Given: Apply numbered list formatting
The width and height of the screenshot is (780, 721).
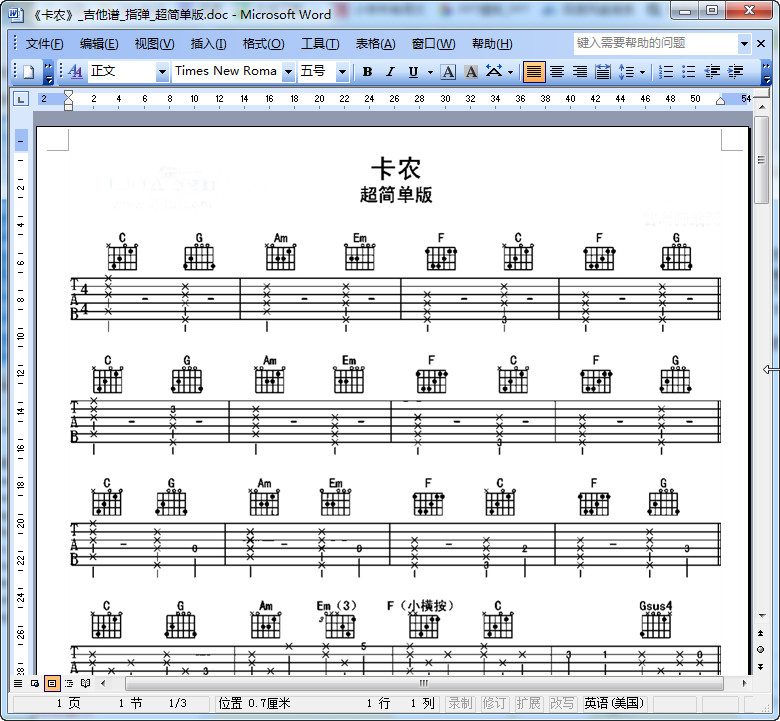Looking at the screenshot, I should click(666, 72).
